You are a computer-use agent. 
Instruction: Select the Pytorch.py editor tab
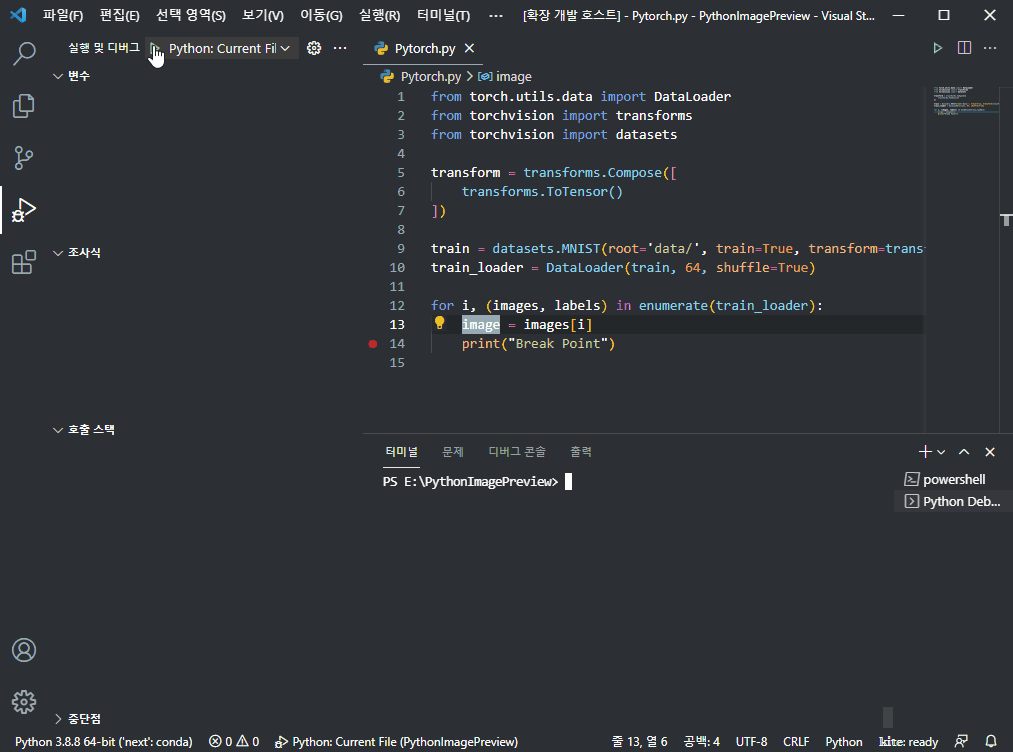424,48
